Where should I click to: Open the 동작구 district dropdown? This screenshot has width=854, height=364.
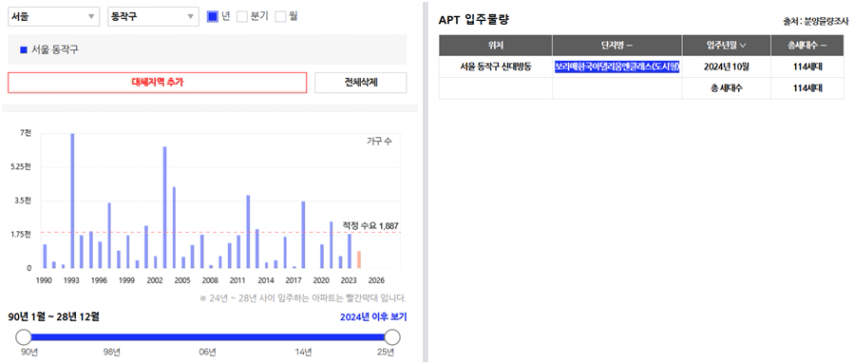click(153, 17)
